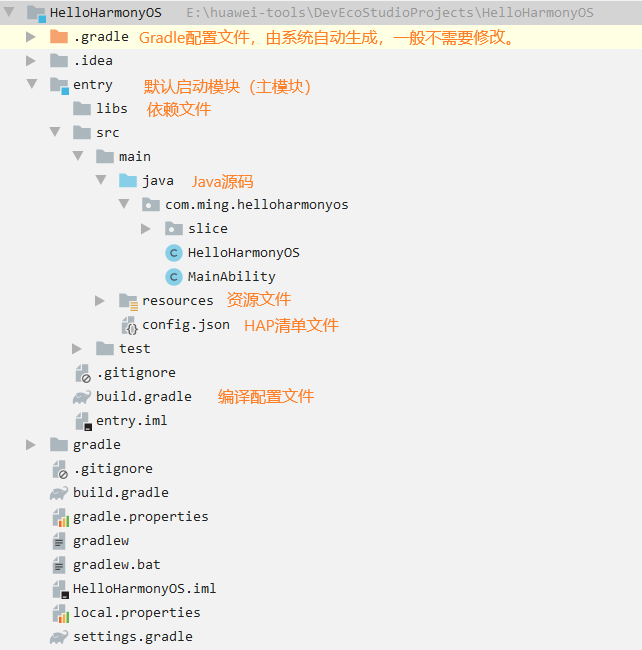Click the gradlew.bat file icon

(x=59, y=565)
